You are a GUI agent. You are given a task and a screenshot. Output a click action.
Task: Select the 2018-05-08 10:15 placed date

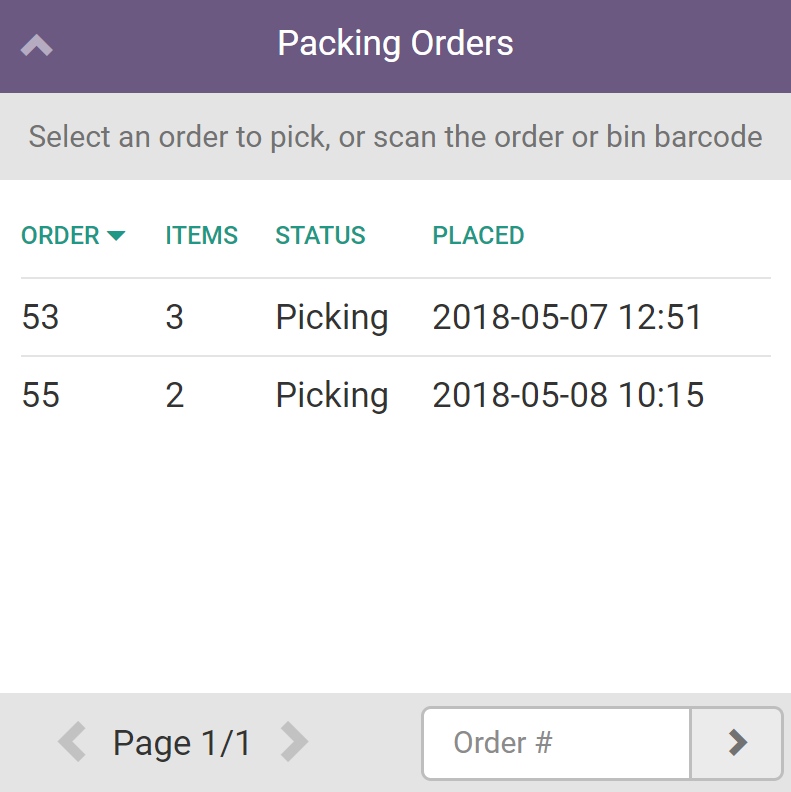coord(568,395)
